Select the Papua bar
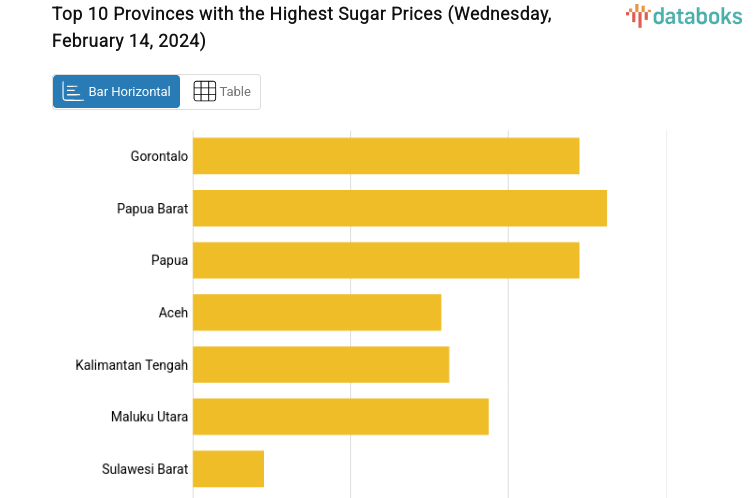This screenshot has width=753, height=498. tap(386, 260)
